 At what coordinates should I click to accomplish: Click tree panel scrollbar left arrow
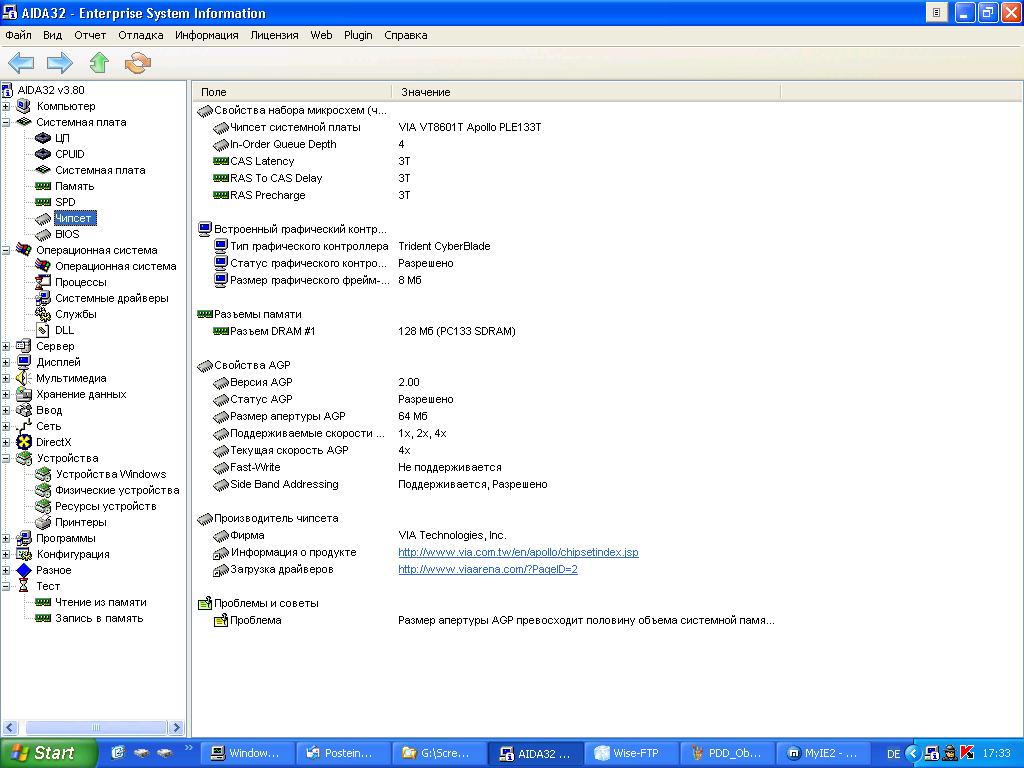tap(10, 728)
